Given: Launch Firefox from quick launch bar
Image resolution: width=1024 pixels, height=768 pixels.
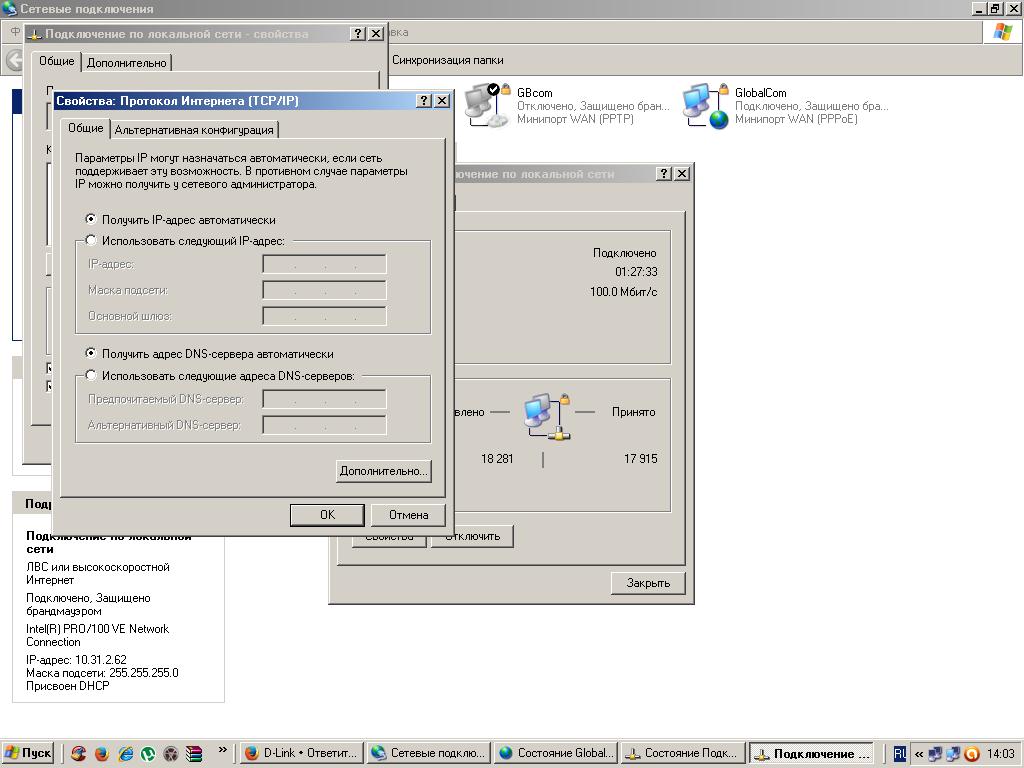Looking at the screenshot, I should tap(101, 754).
